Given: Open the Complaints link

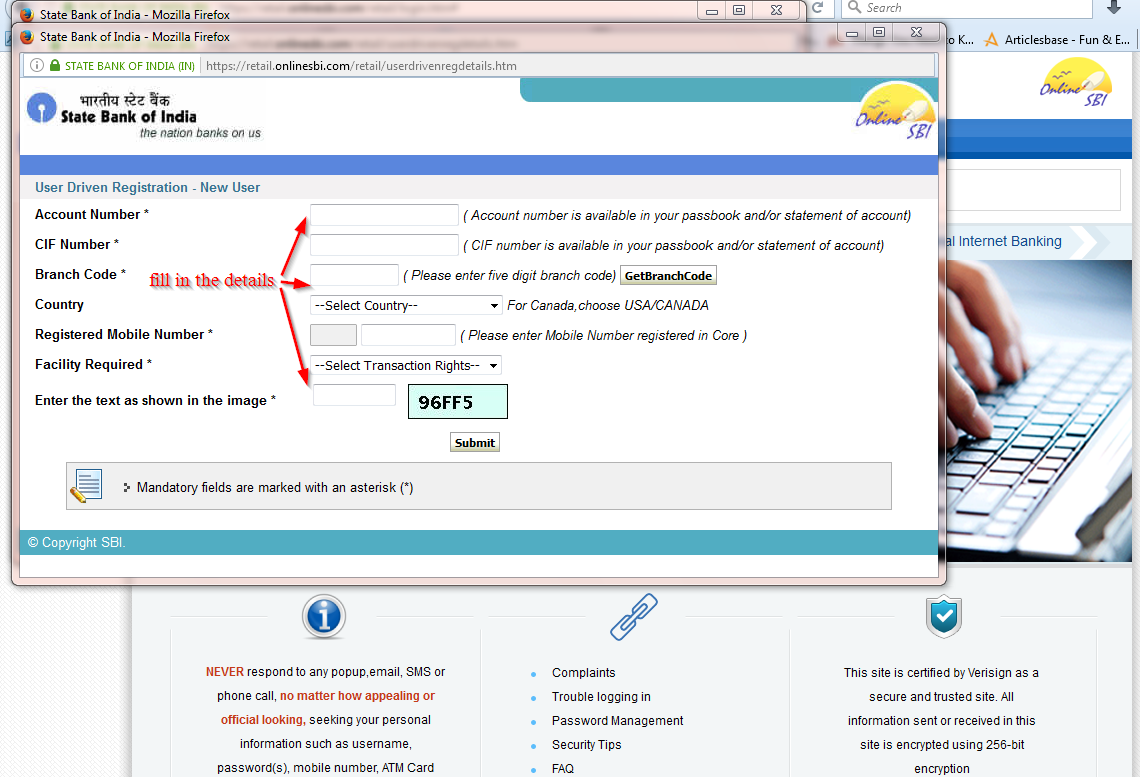Looking at the screenshot, I should [583, 673].
